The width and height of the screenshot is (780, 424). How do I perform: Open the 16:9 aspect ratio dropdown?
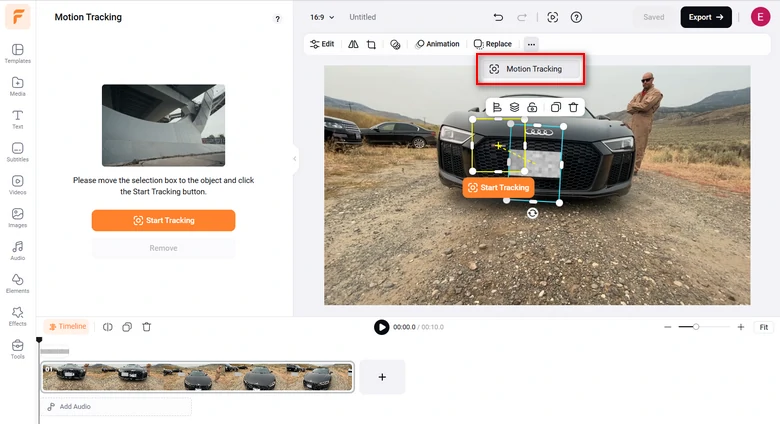(x=322, y=17)
